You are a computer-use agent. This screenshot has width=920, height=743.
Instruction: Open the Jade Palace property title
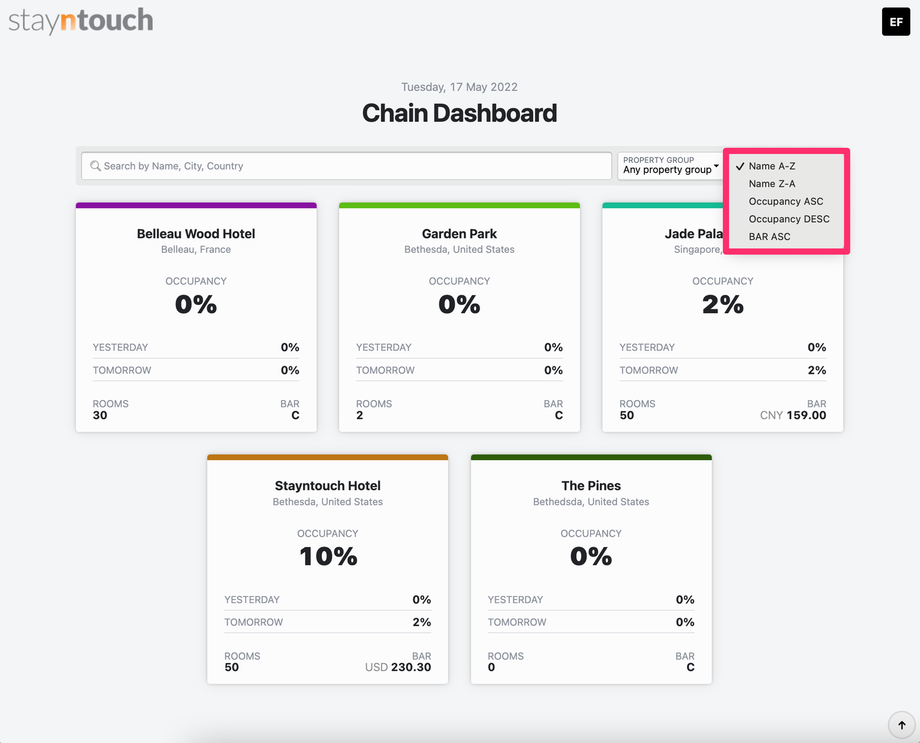click(x=694, y=234)
